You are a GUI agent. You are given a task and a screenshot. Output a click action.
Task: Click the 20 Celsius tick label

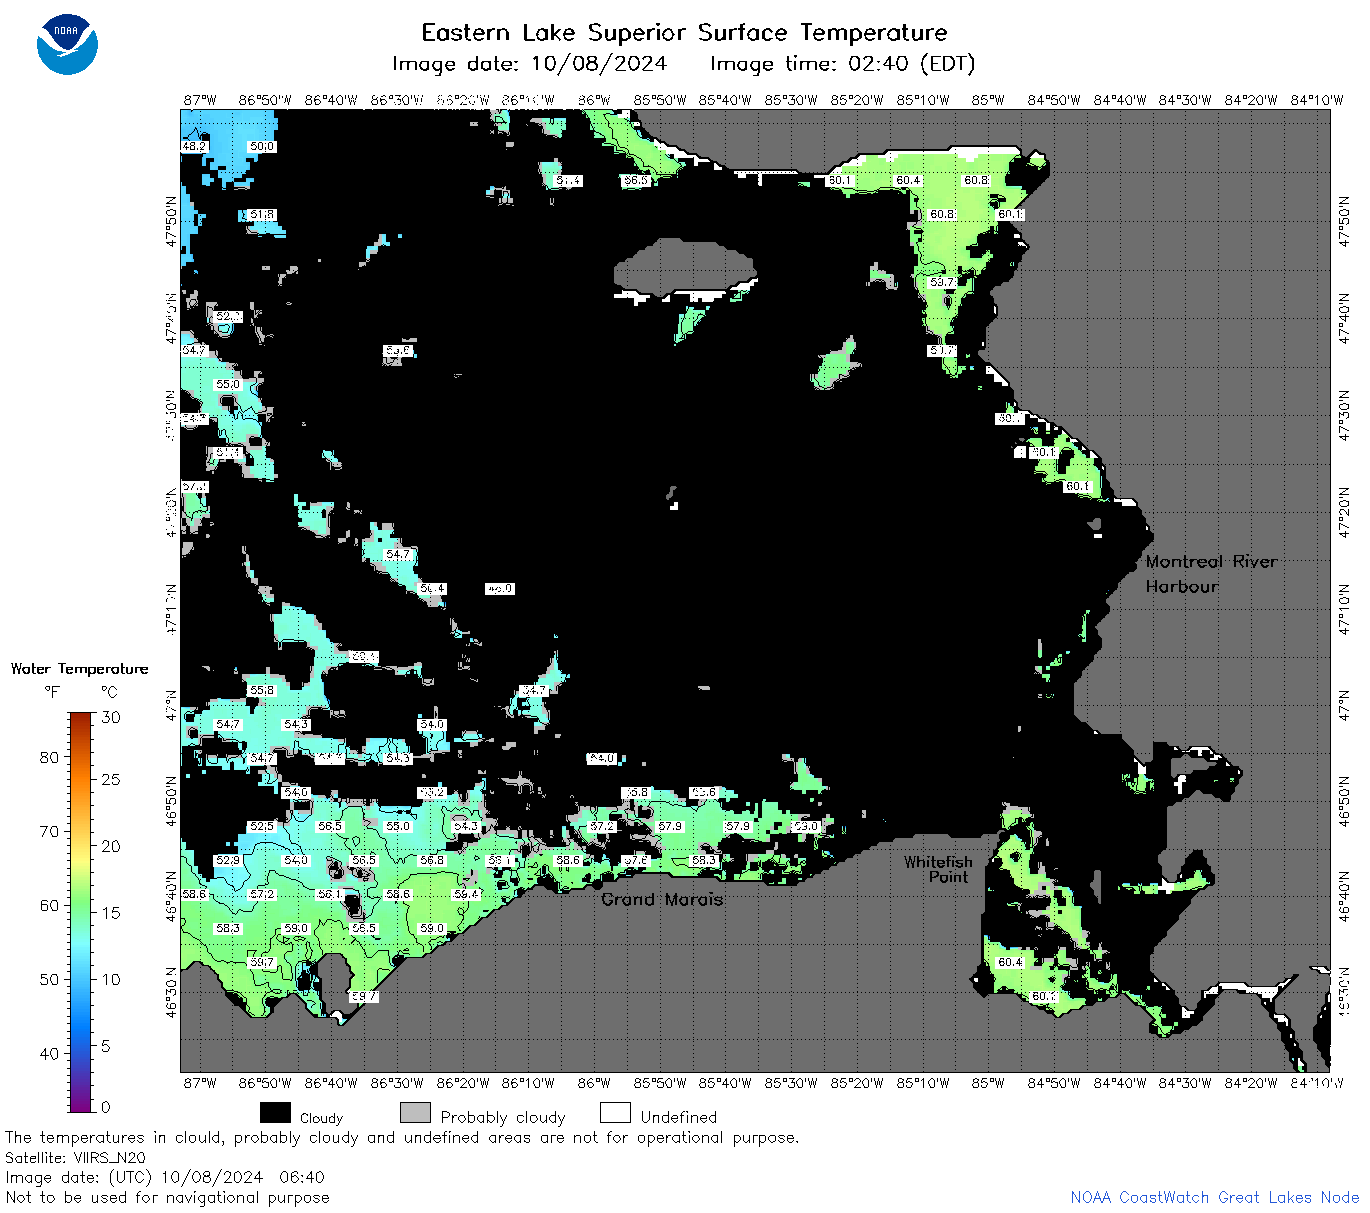111,846
